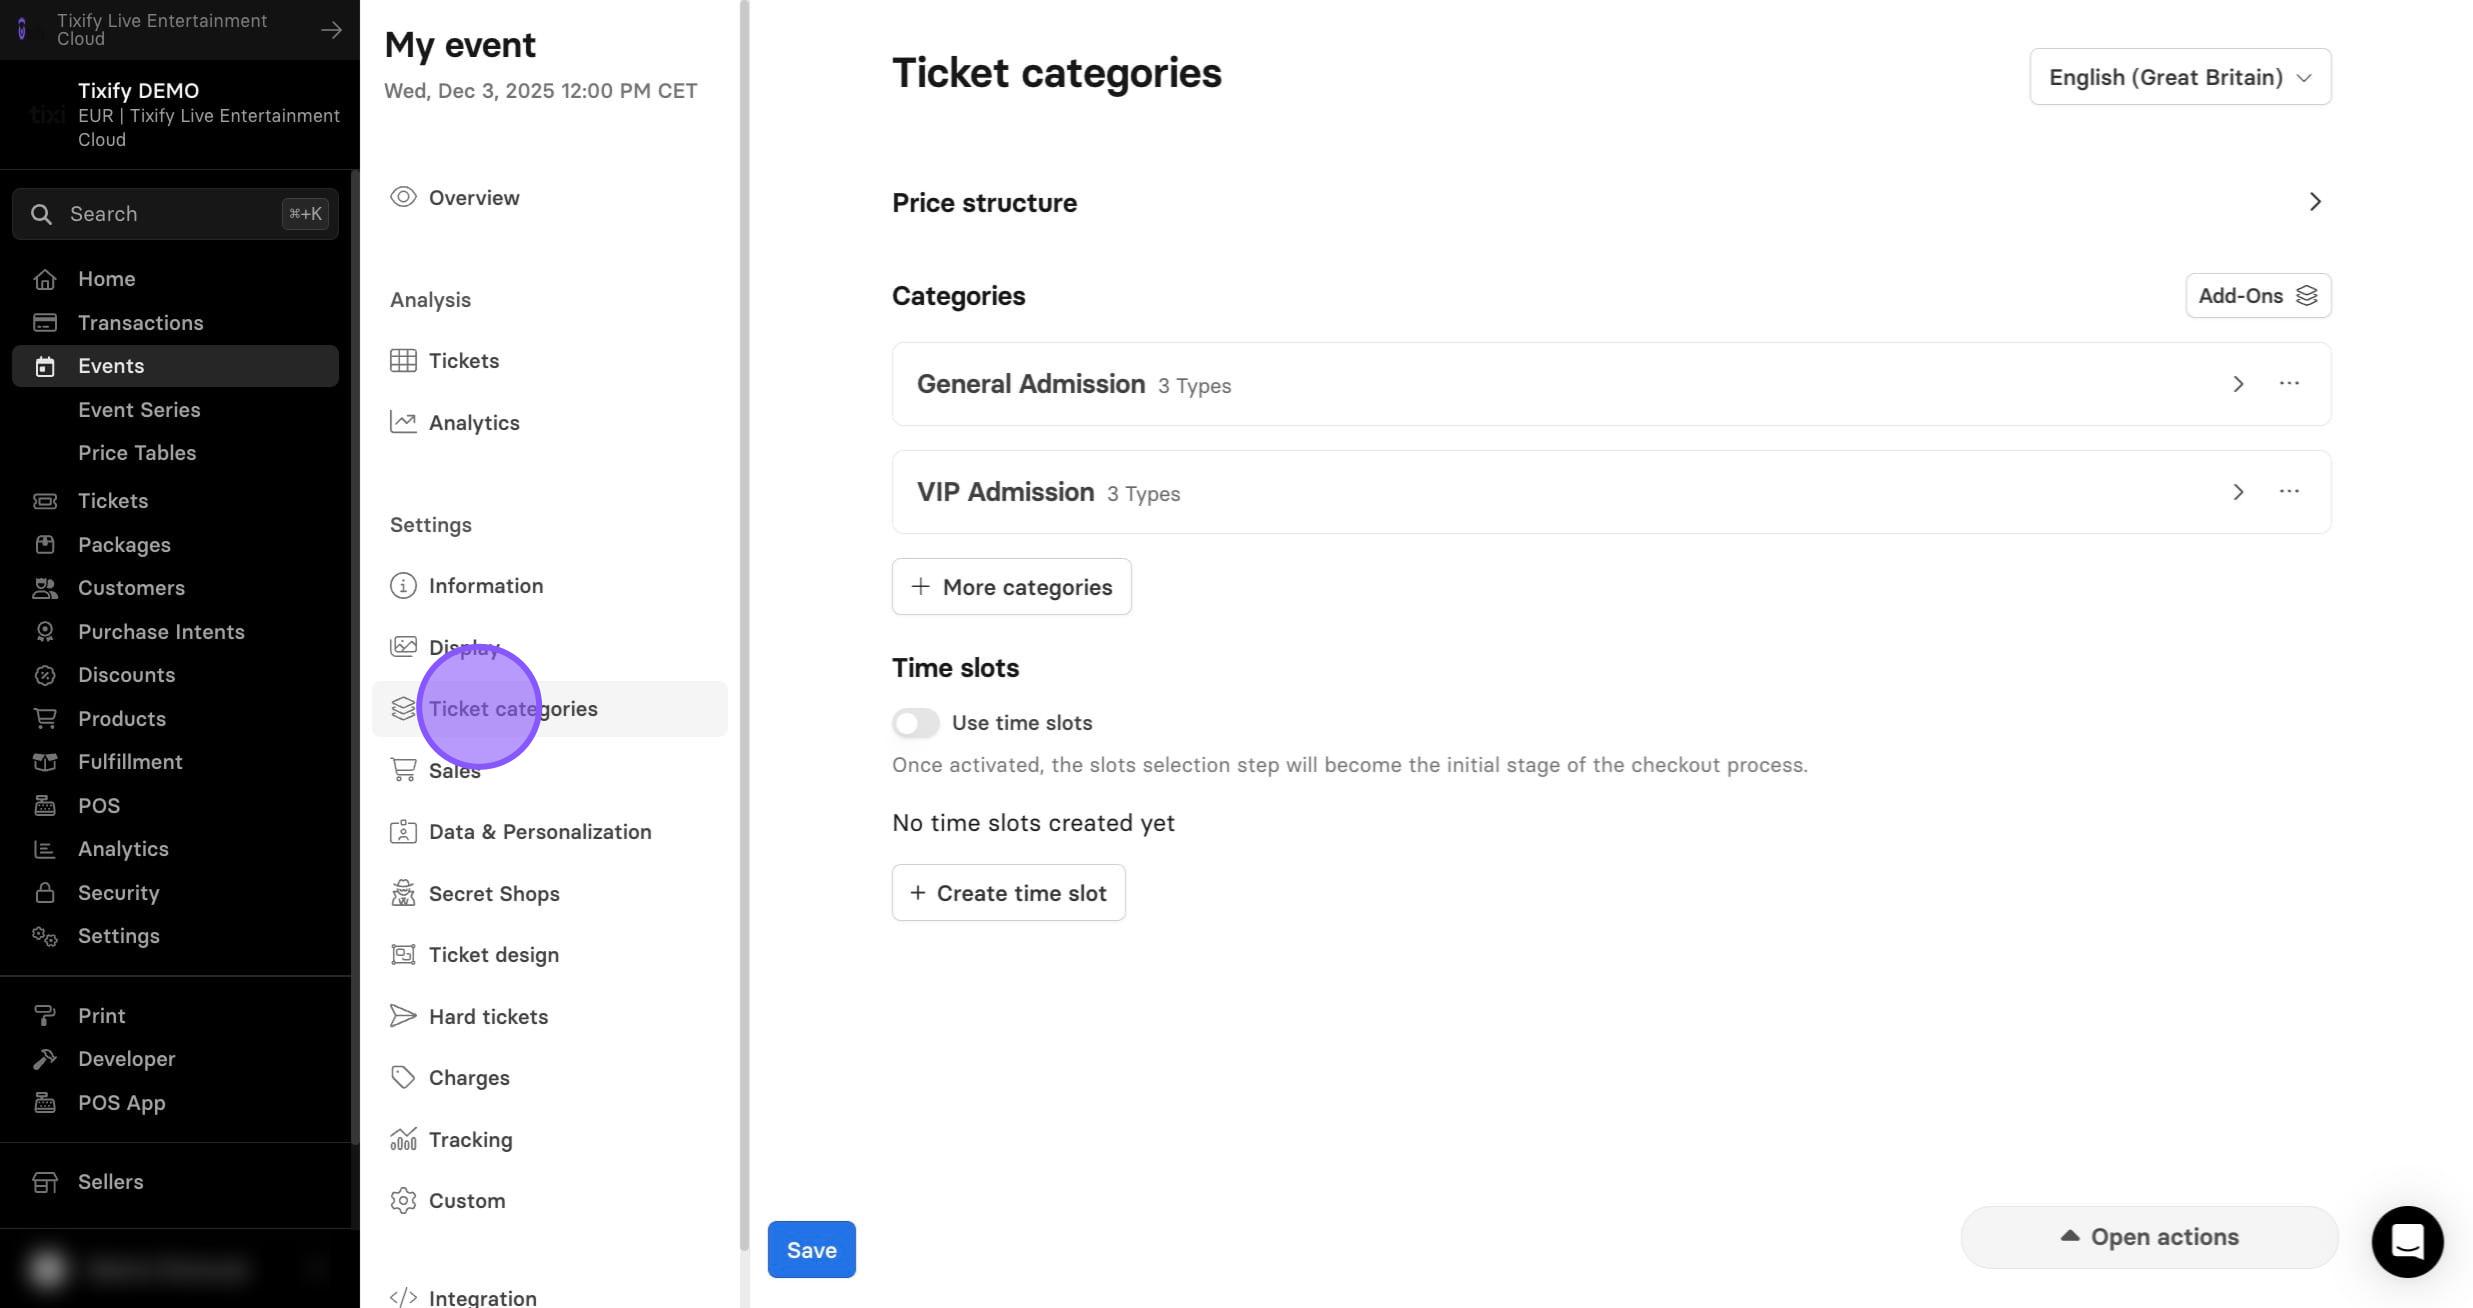Click the Overview eye icon

click(x=403, y=197)
